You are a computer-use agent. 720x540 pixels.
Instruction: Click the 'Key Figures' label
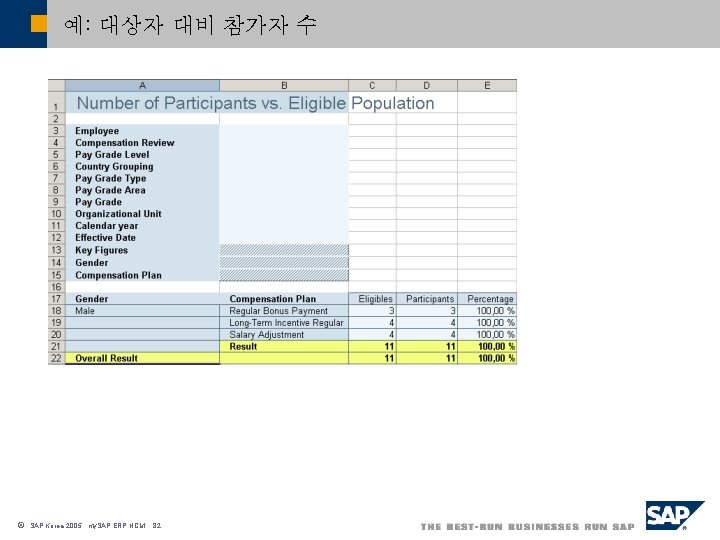tap(101, 250)
